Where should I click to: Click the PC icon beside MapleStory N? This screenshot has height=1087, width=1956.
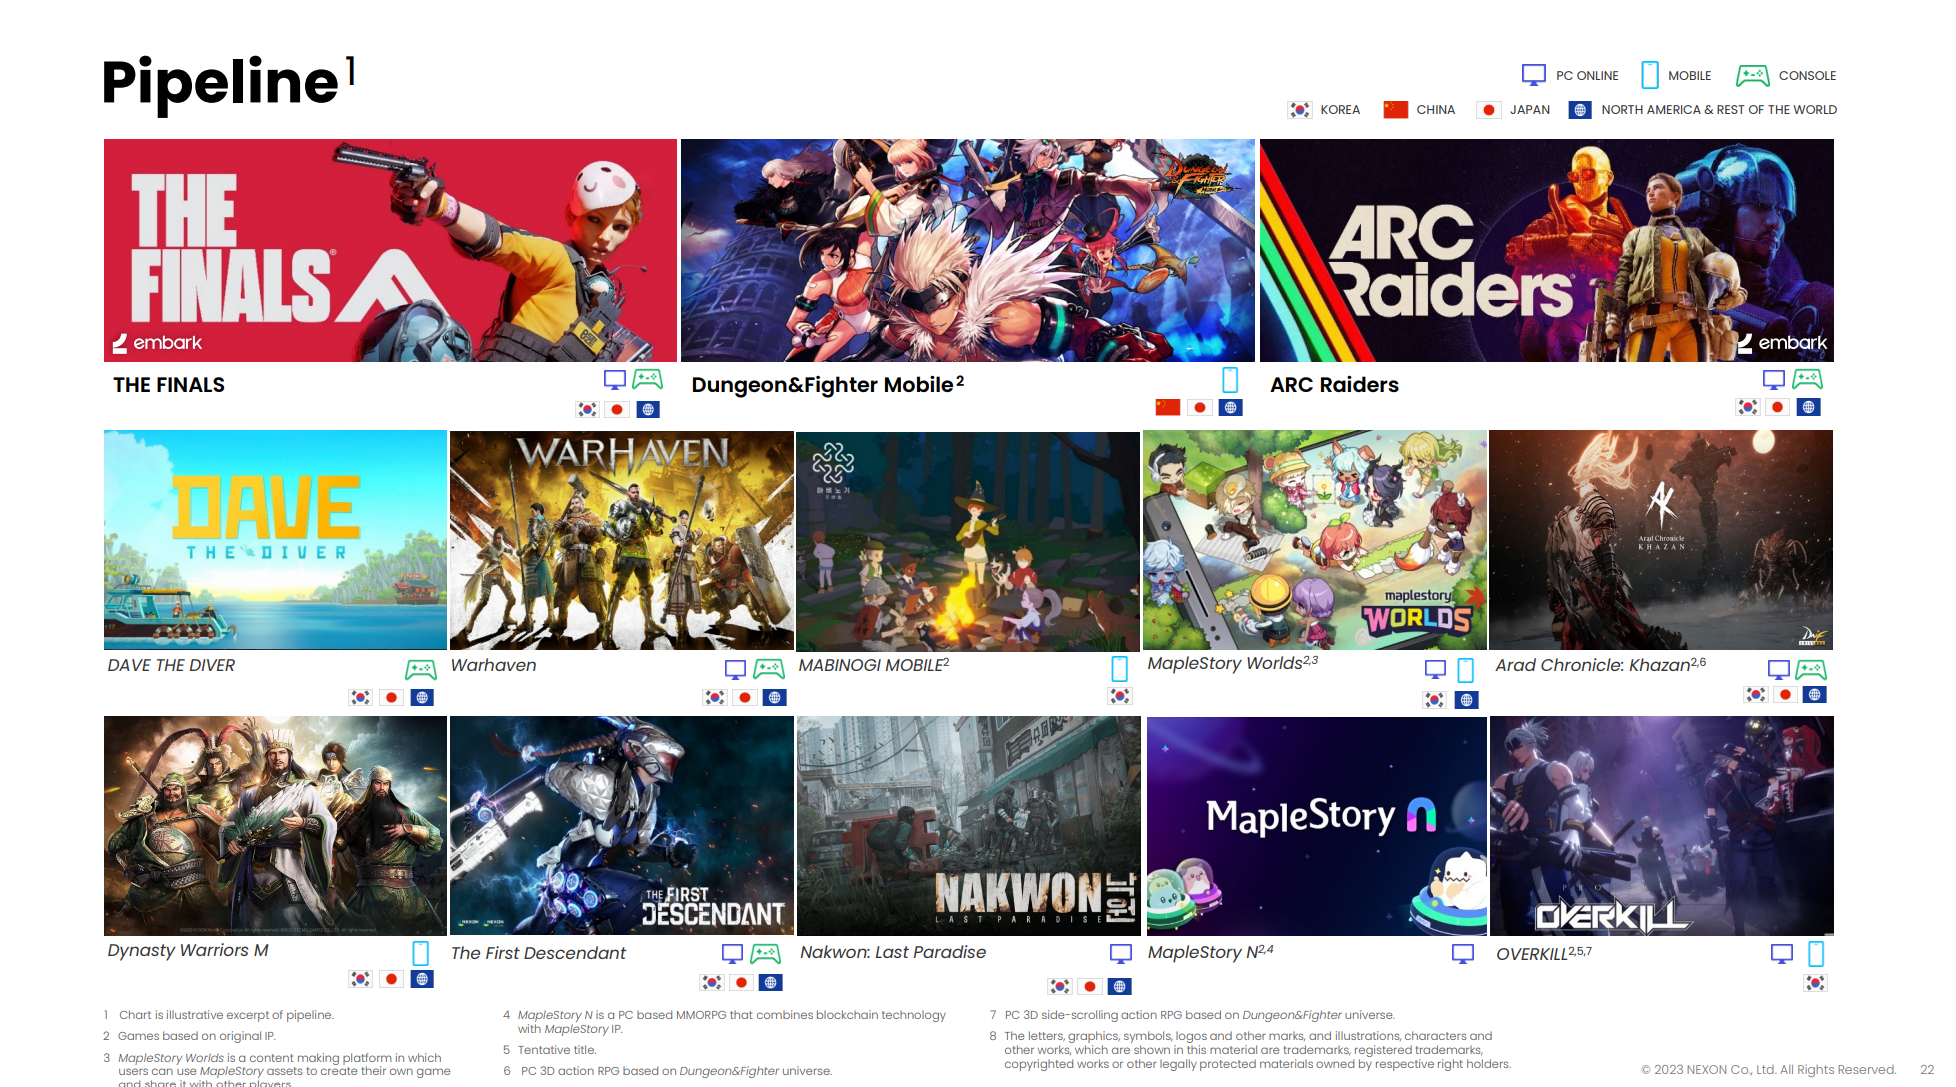click(1462, 953)
